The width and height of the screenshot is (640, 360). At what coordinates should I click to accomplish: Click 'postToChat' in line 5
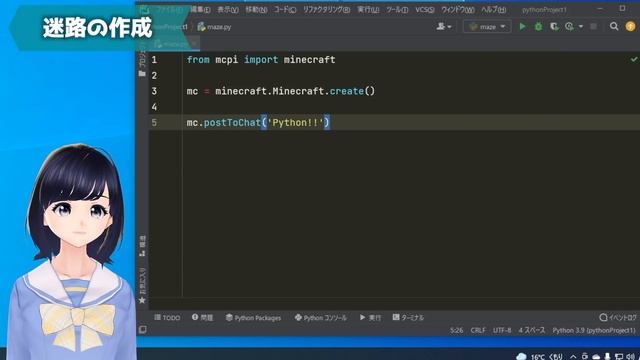(x=232, y=122)
